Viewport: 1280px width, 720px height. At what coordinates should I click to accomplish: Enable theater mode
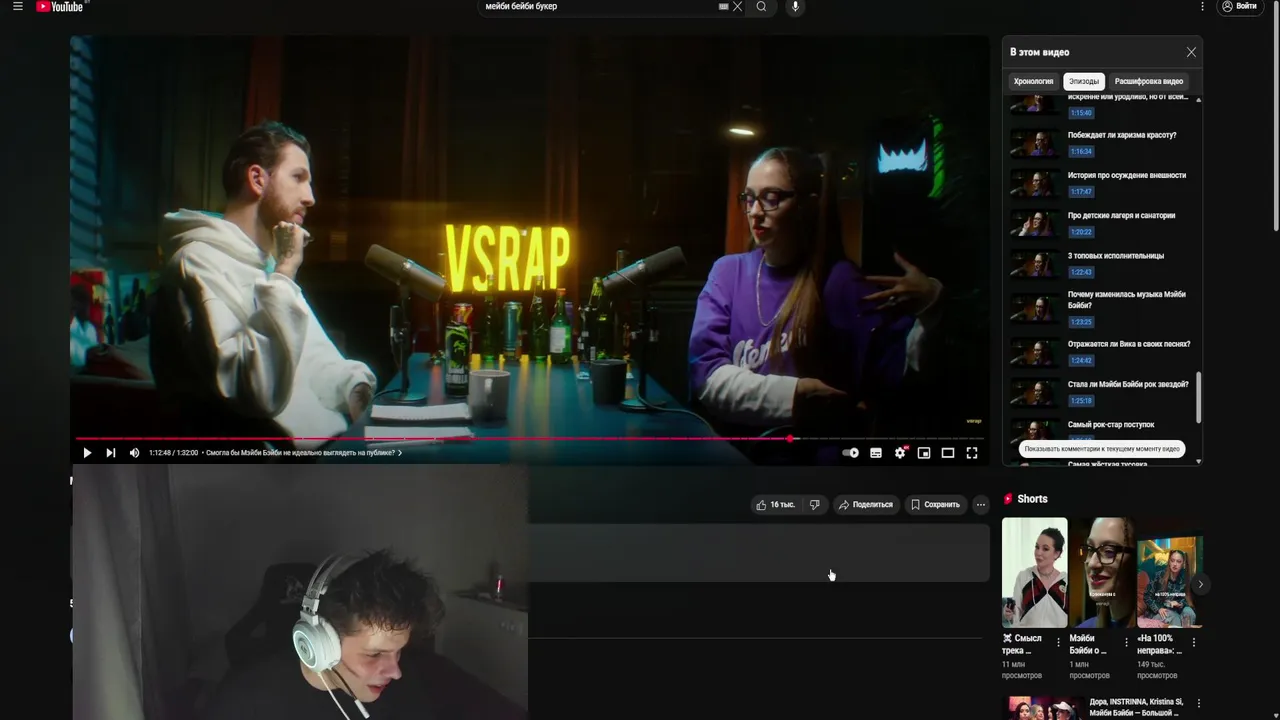[948, 453]
